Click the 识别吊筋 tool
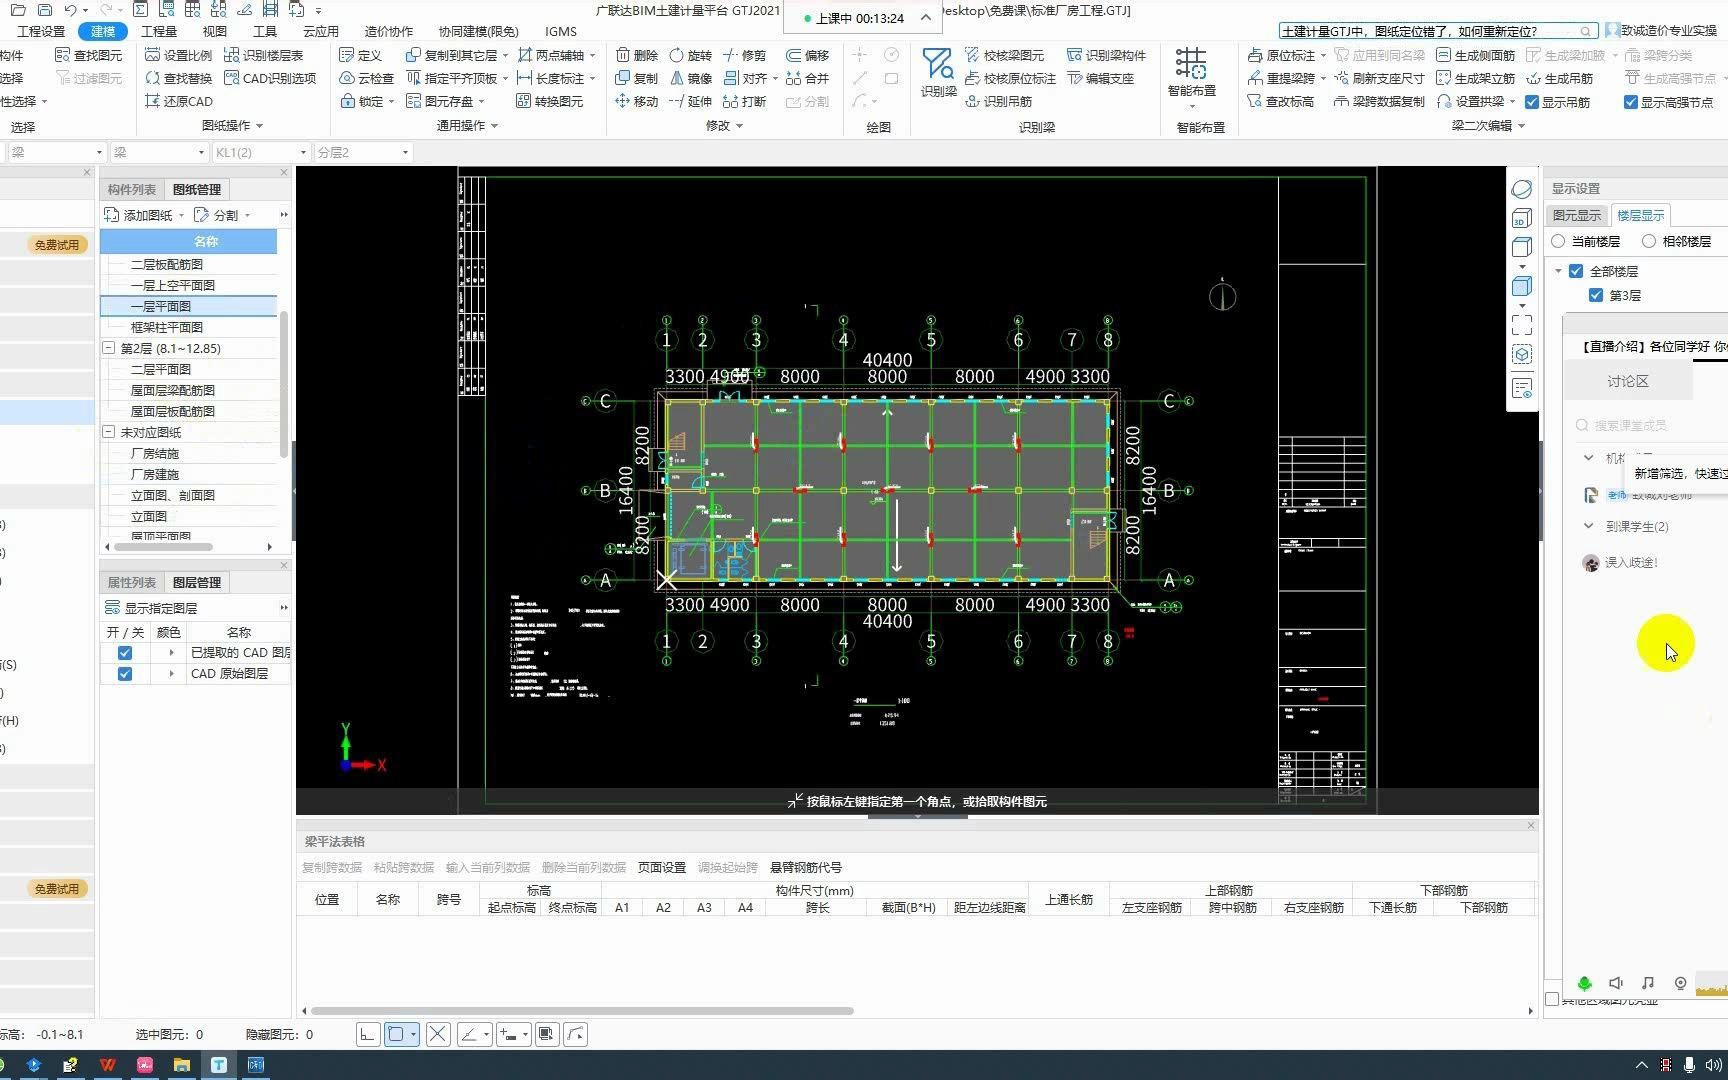Image resolution: width=1728 pixels, height=1080 pixels. [x=998, y=101]
